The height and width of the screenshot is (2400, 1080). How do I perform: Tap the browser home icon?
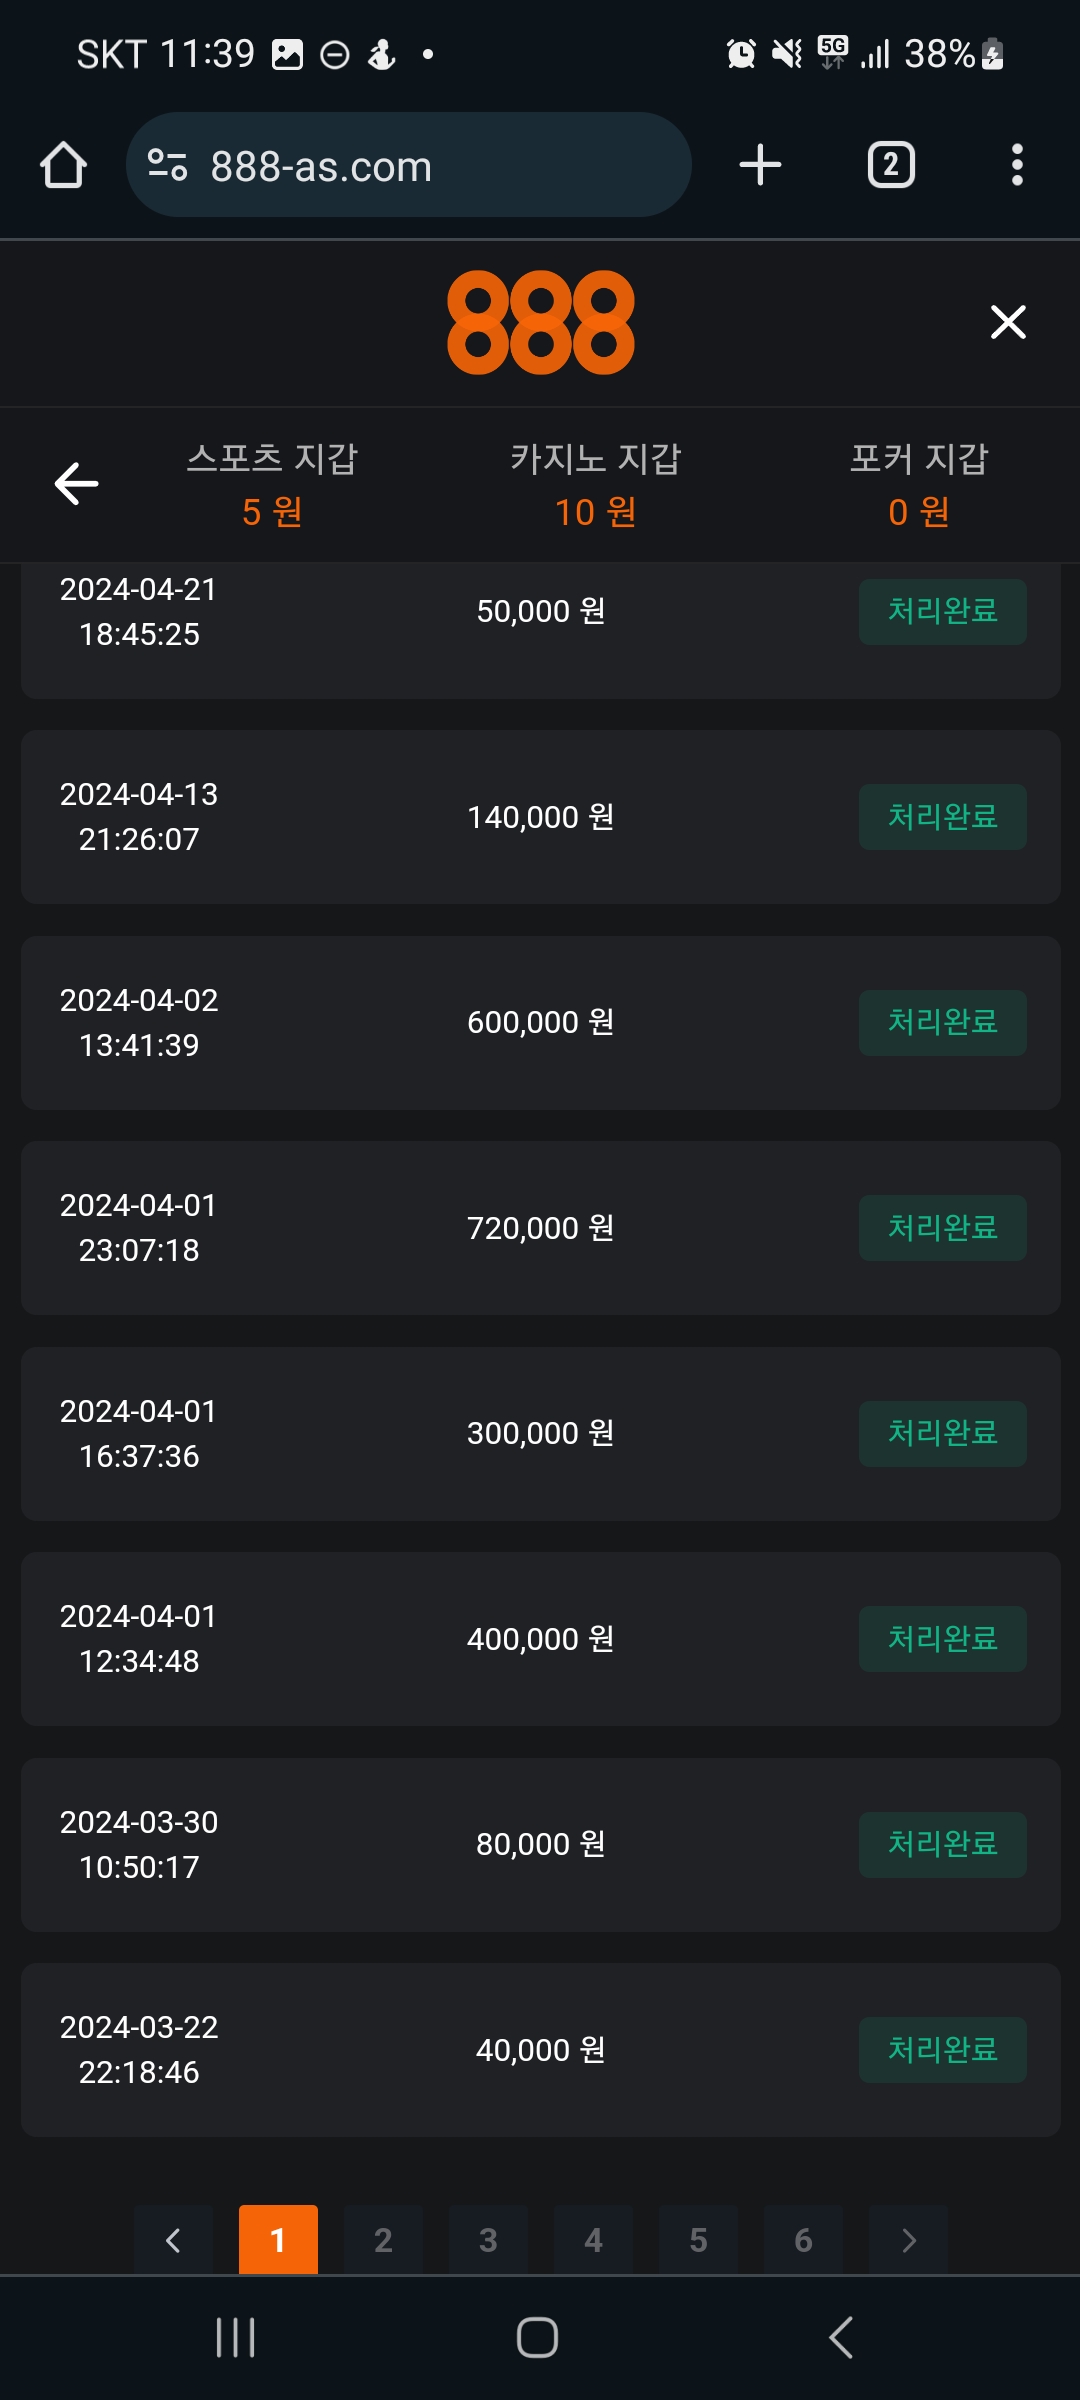tap(63, 165)
